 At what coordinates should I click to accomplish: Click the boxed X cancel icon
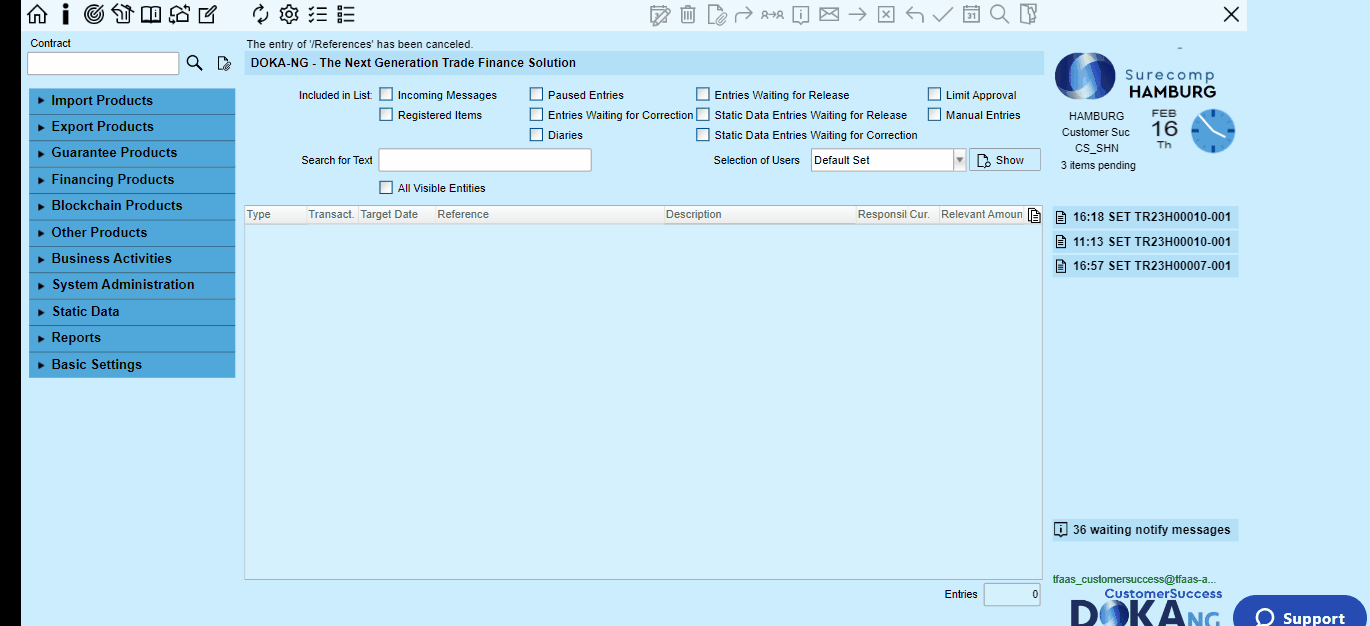pos(886,14)
